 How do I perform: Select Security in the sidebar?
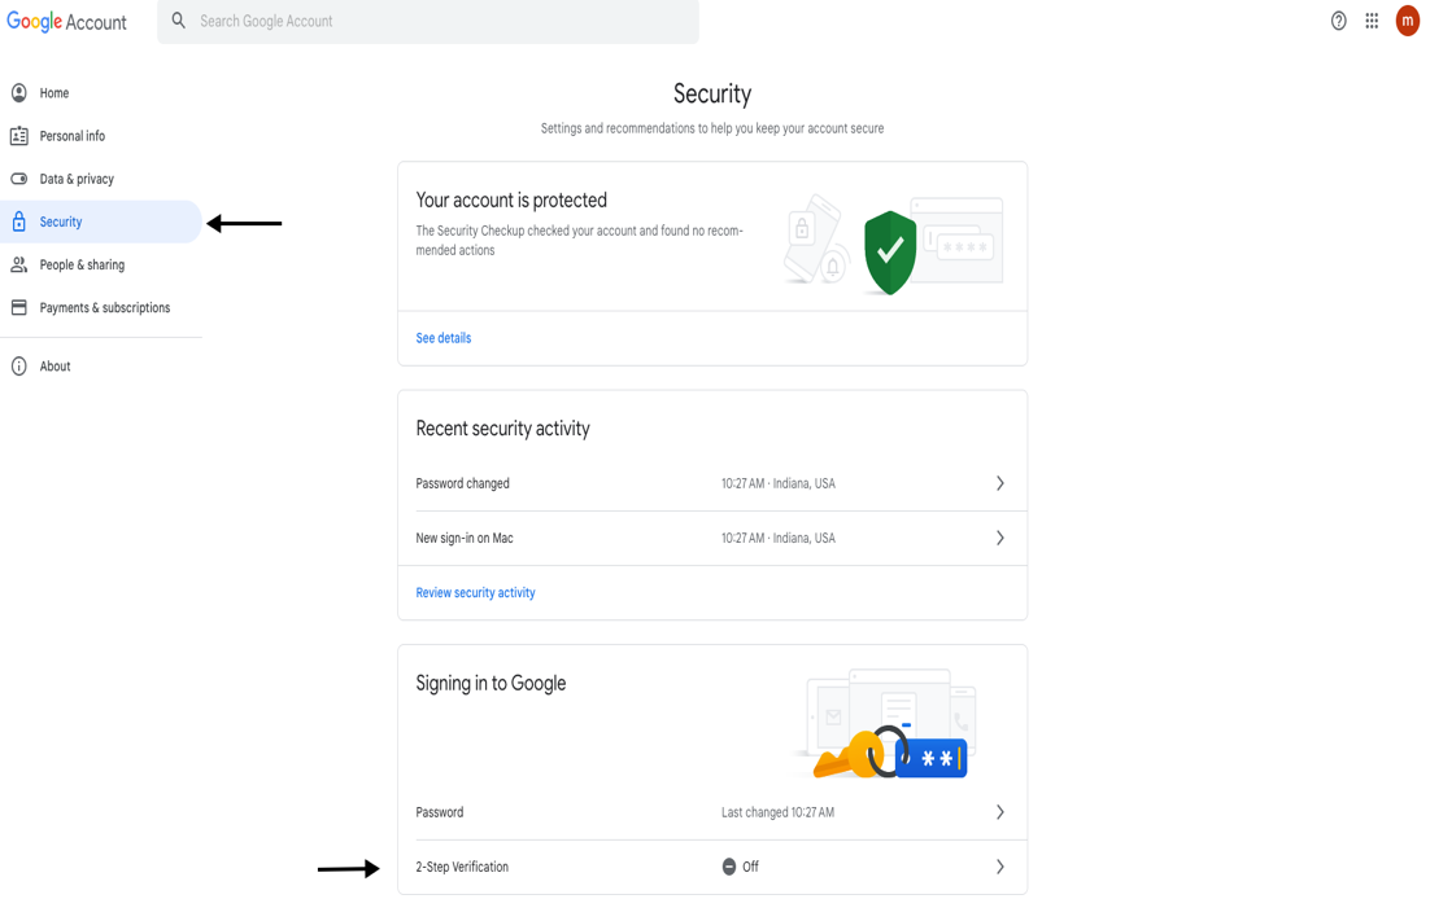[61, 222]
